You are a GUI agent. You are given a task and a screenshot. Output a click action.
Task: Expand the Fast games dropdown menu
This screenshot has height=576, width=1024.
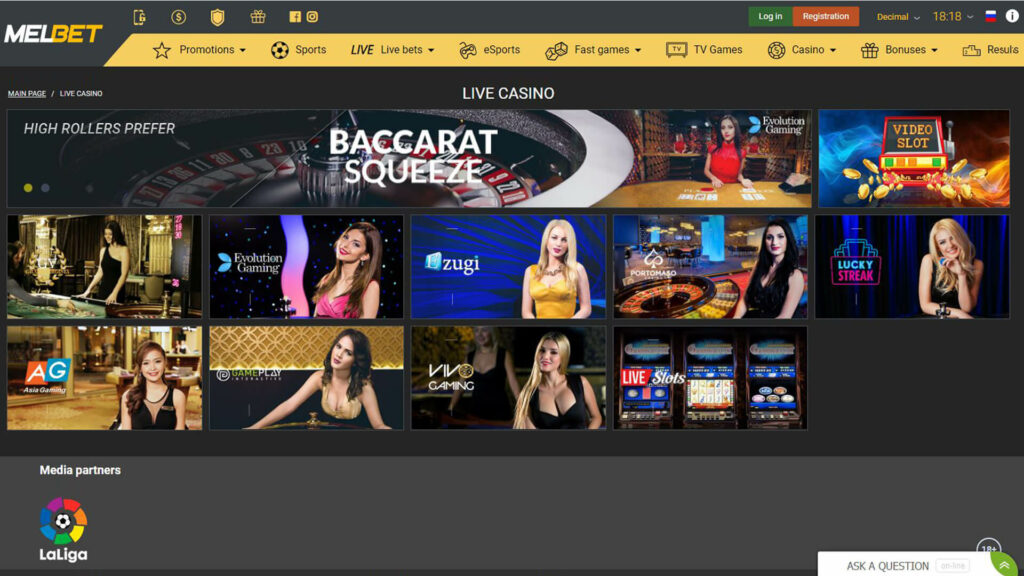pyautogui.click(x=607, y=50)
